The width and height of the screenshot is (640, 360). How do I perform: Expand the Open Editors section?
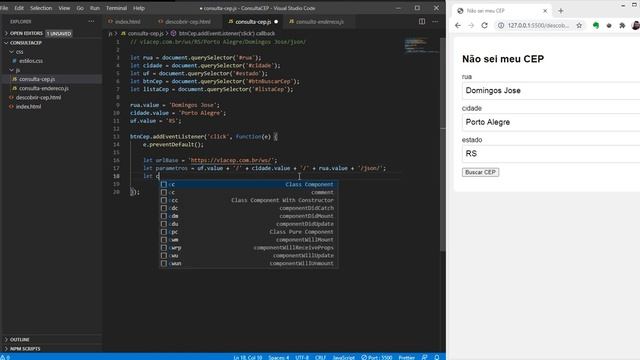point(26,33)
